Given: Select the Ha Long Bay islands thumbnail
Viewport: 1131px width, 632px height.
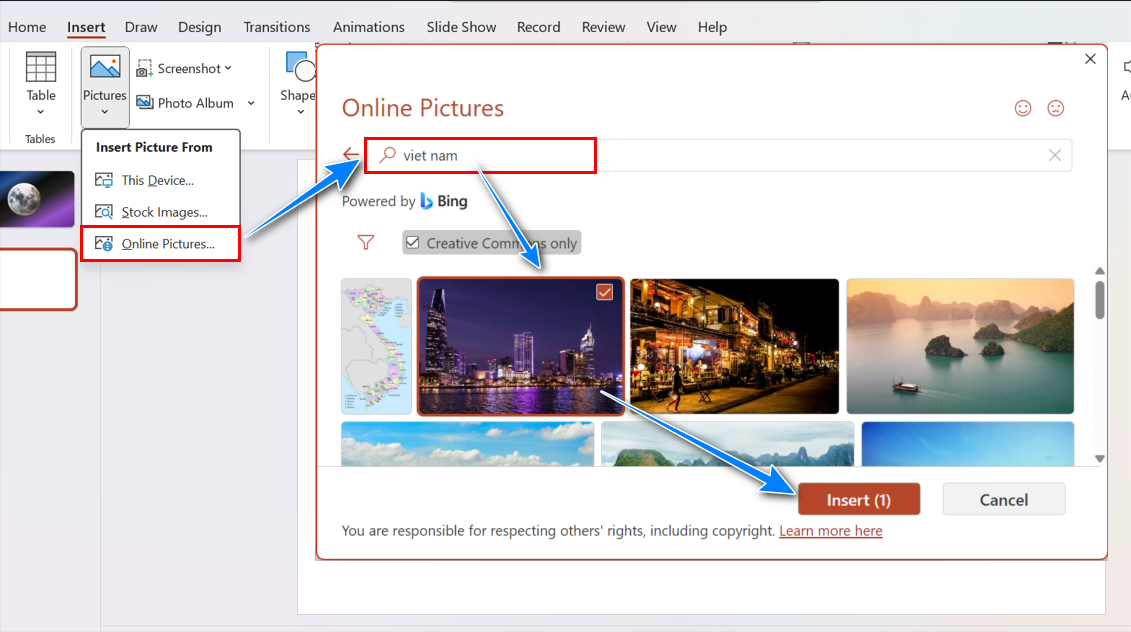Looking at the screenshot, I should [x=960, y=346].
